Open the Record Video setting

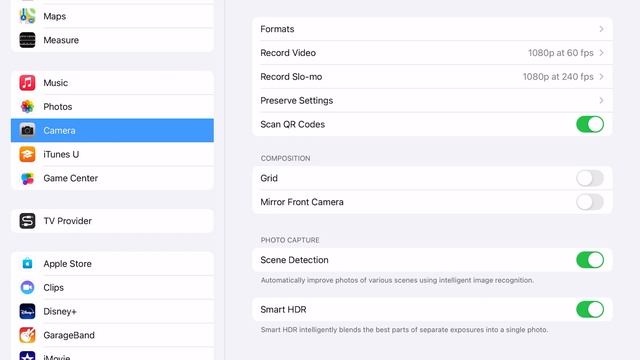point(432,53)
